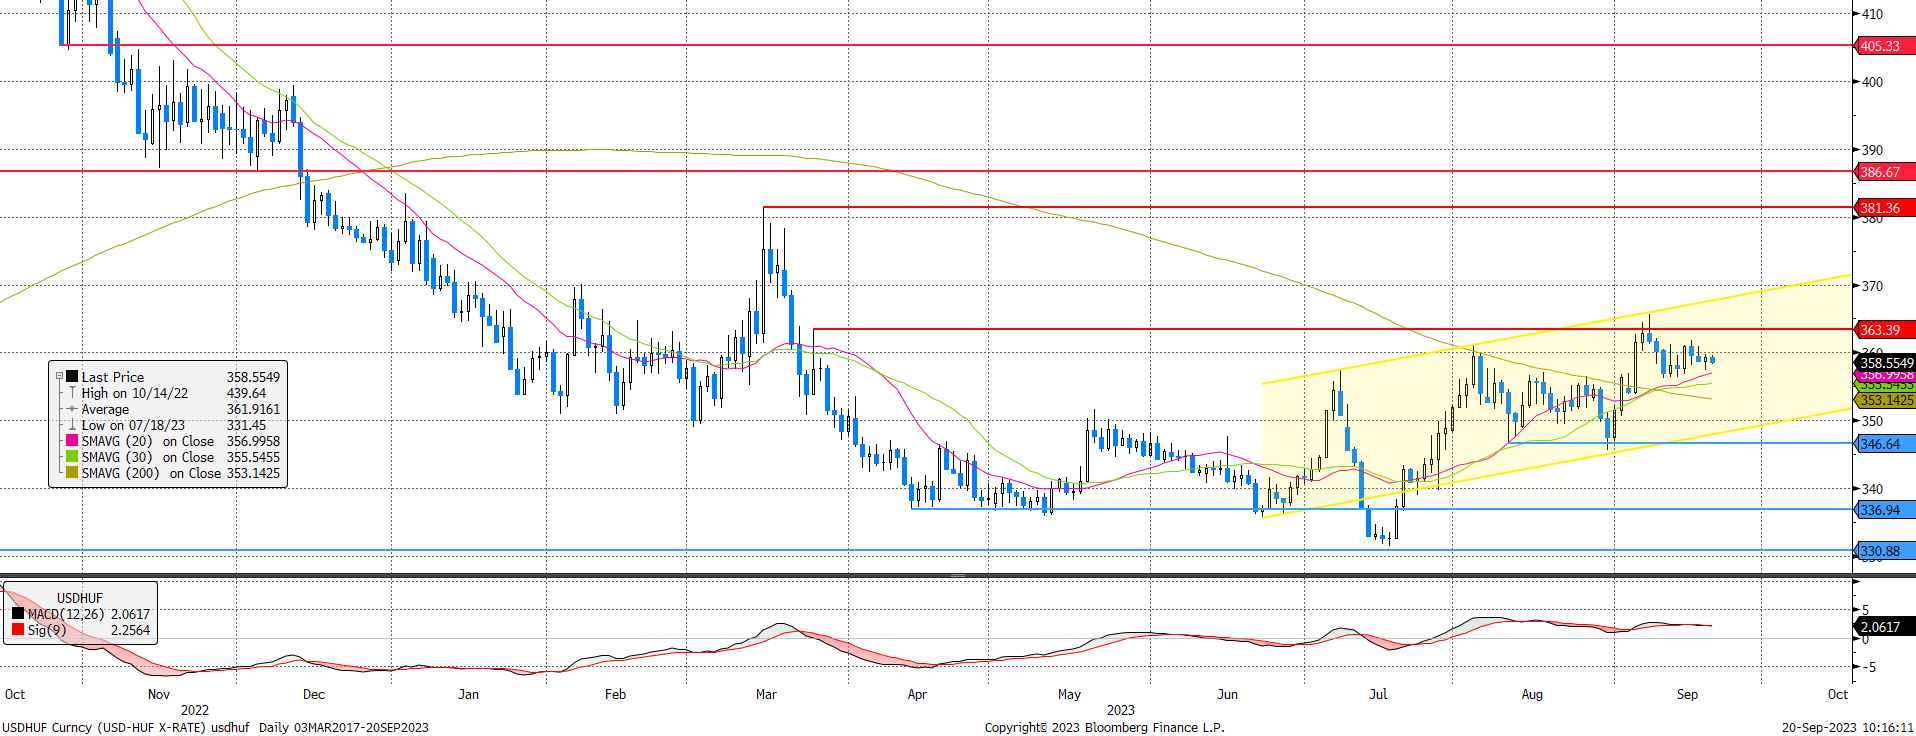
Task: Click the red 363.39 price level flag
Action: tap(1884, 330)
